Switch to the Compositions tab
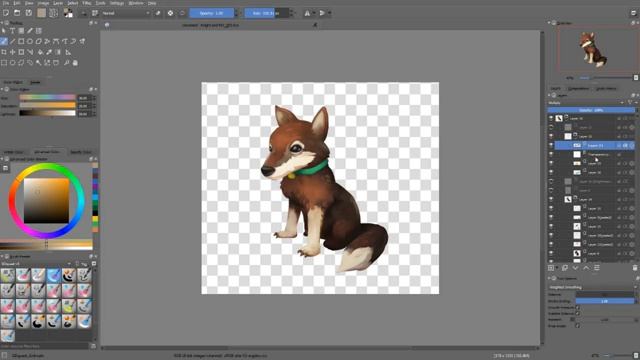This screenshot has height=360, width=640. tap(578, 88)
